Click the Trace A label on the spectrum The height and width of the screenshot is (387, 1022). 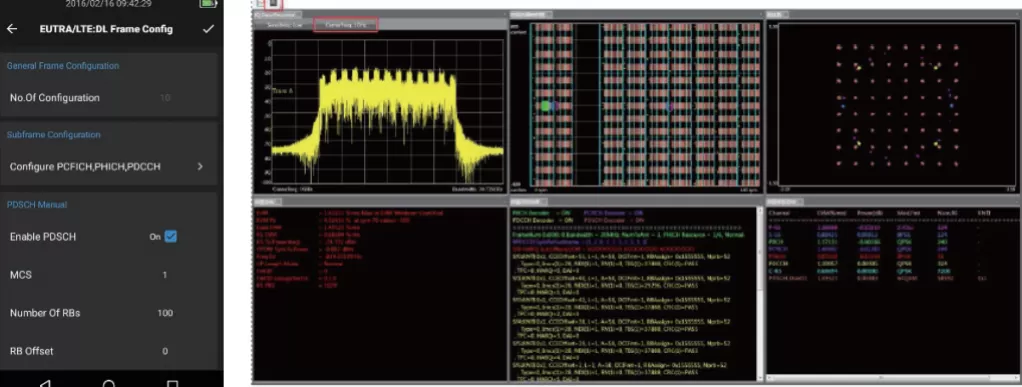tap(283, 91)
